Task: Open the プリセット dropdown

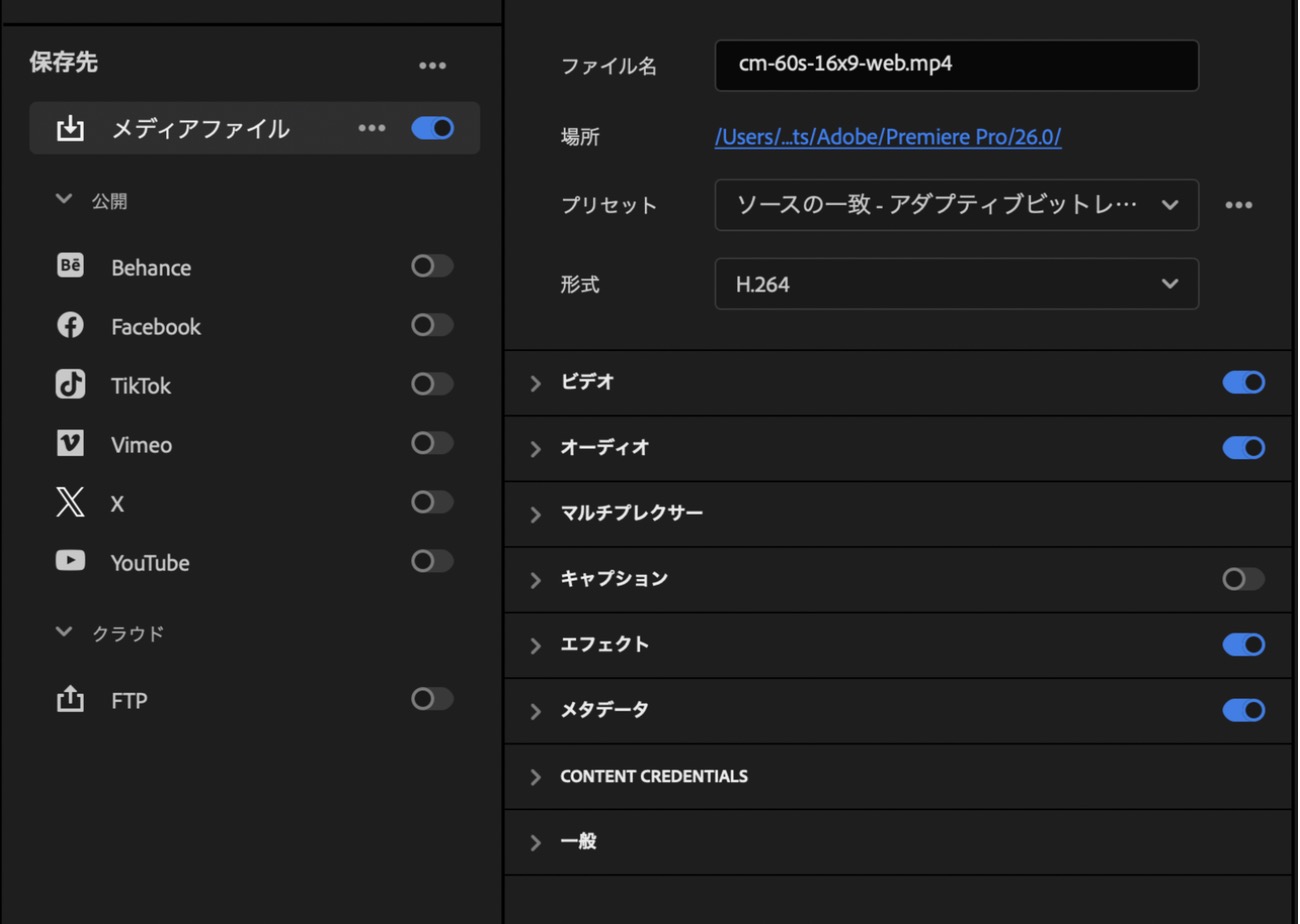Action: click(956, 205)
